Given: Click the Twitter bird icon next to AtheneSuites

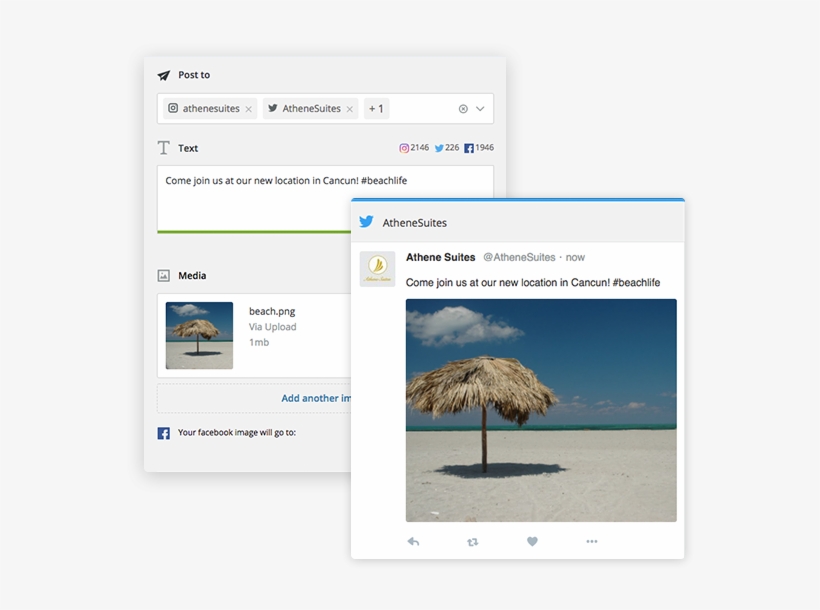Looking at the screenshot, I should point(272,108).
